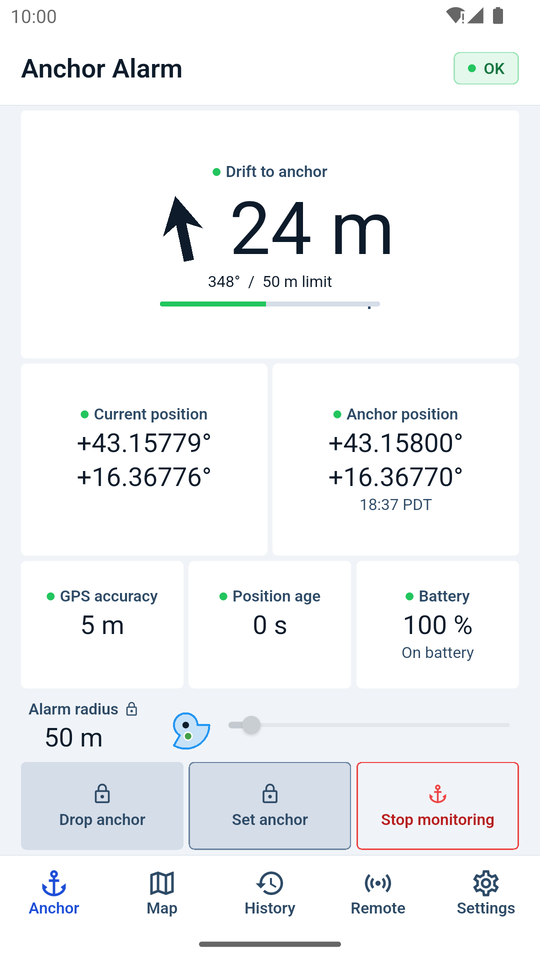Tap the cellular signal icon

click(x=475, y=15)
